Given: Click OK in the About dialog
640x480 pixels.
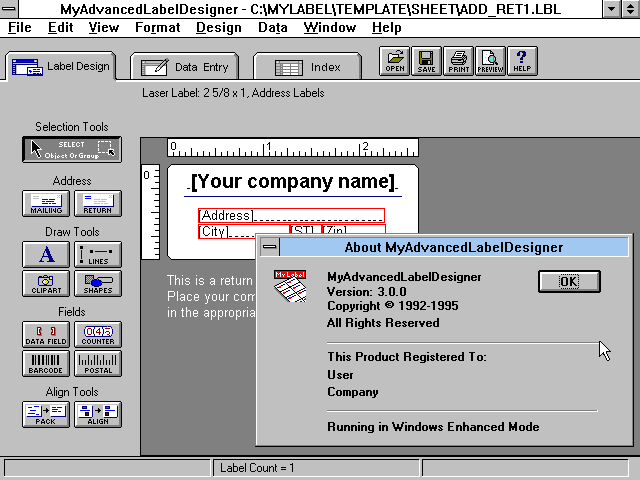Looking at the screenshot, I should (x=569, y=281).
